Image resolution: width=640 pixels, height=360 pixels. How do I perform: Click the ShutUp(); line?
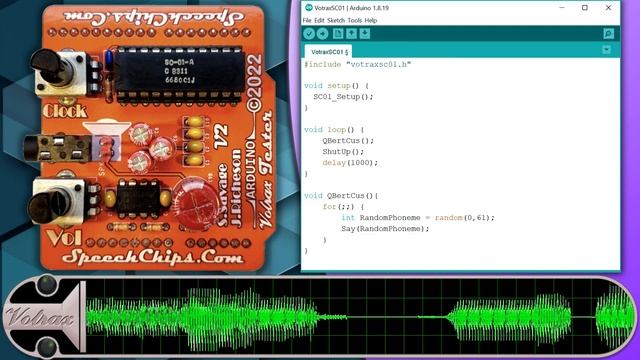(x=343, y=152)
